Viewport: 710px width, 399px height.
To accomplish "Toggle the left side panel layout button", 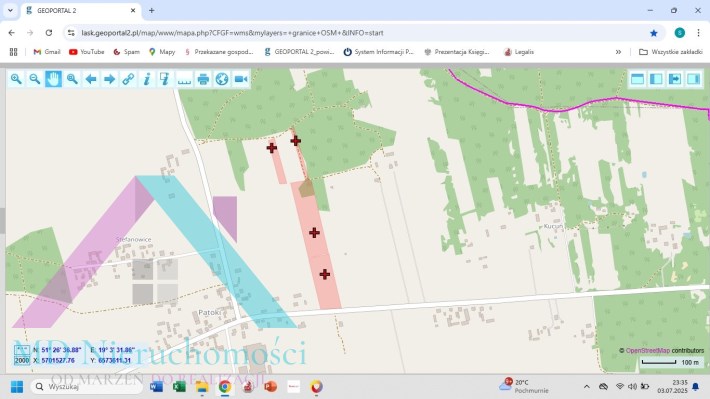I will [x=656, y=79].
